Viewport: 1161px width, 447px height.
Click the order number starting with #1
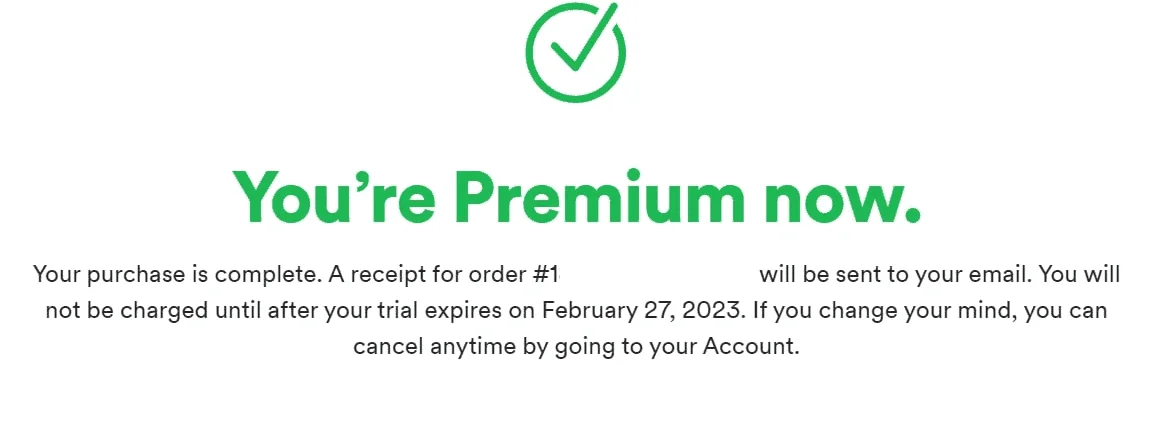(x=544, y=275)
